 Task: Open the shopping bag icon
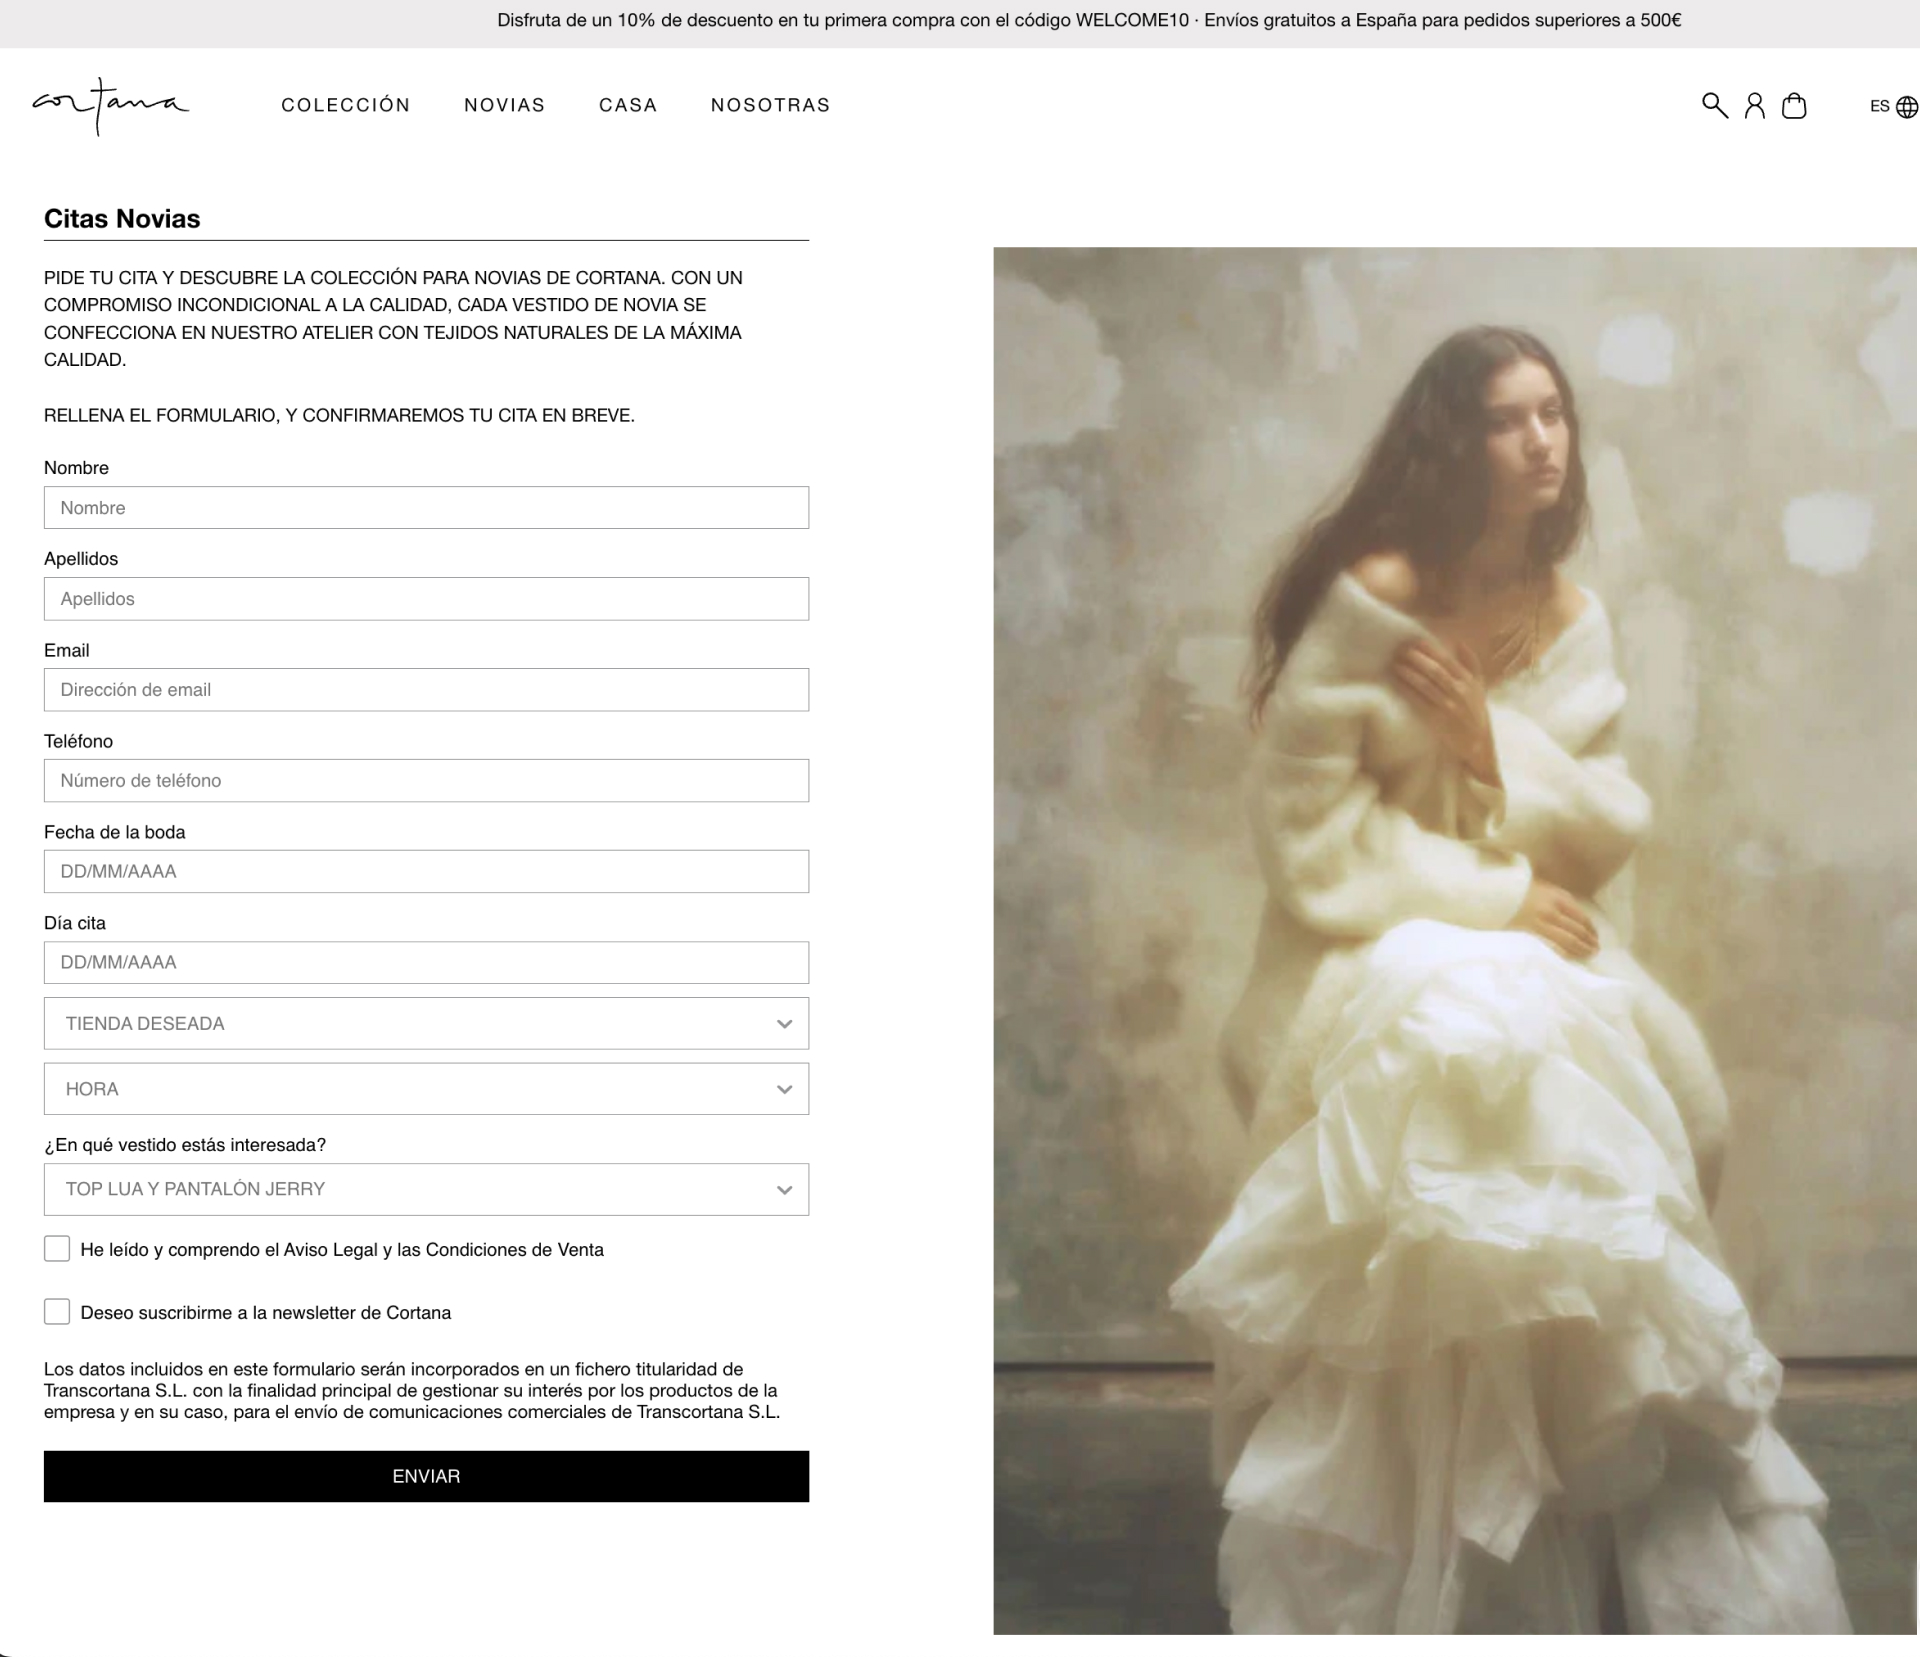point(1794,105)
